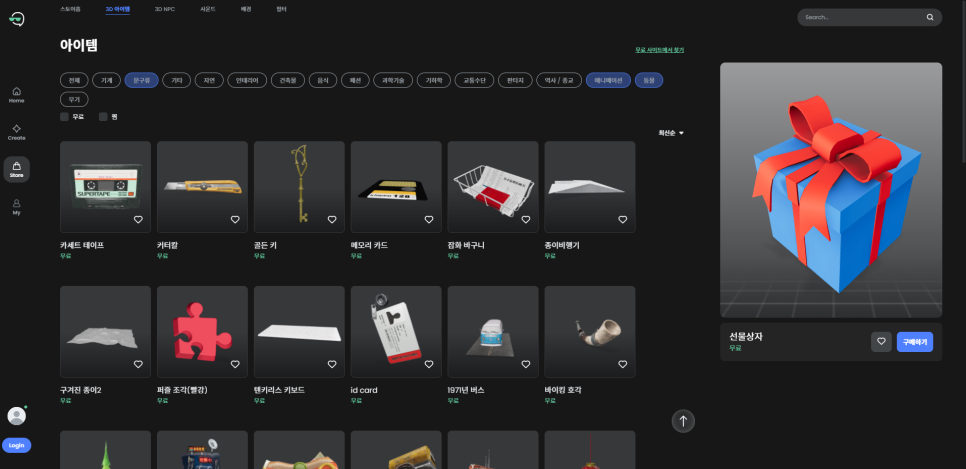The width and height of the screenshot is (966, 469).
Task: Favorite the 골든 키 item with heart
Action: coord(332,219)
